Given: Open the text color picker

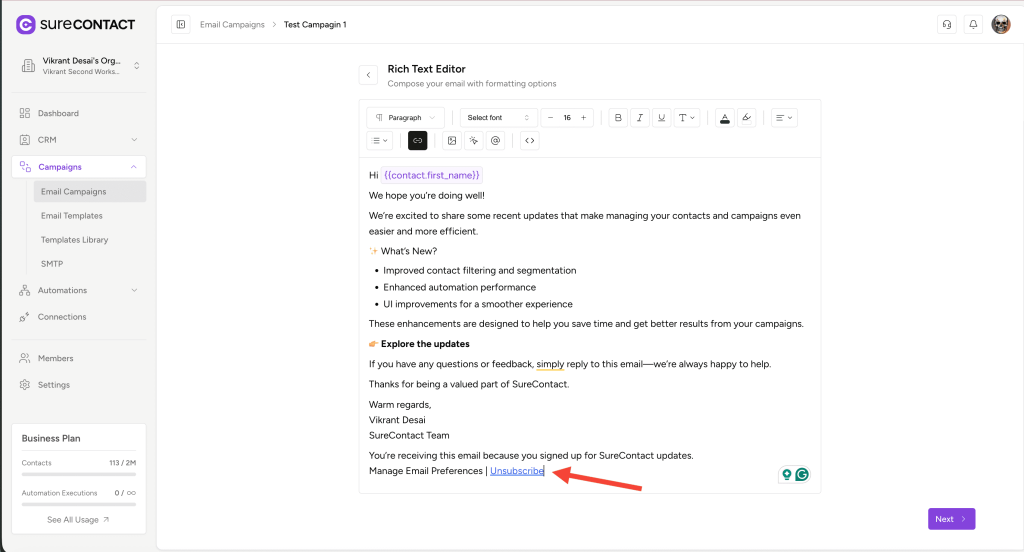Looking at the screenshot, I should point(725,118).
